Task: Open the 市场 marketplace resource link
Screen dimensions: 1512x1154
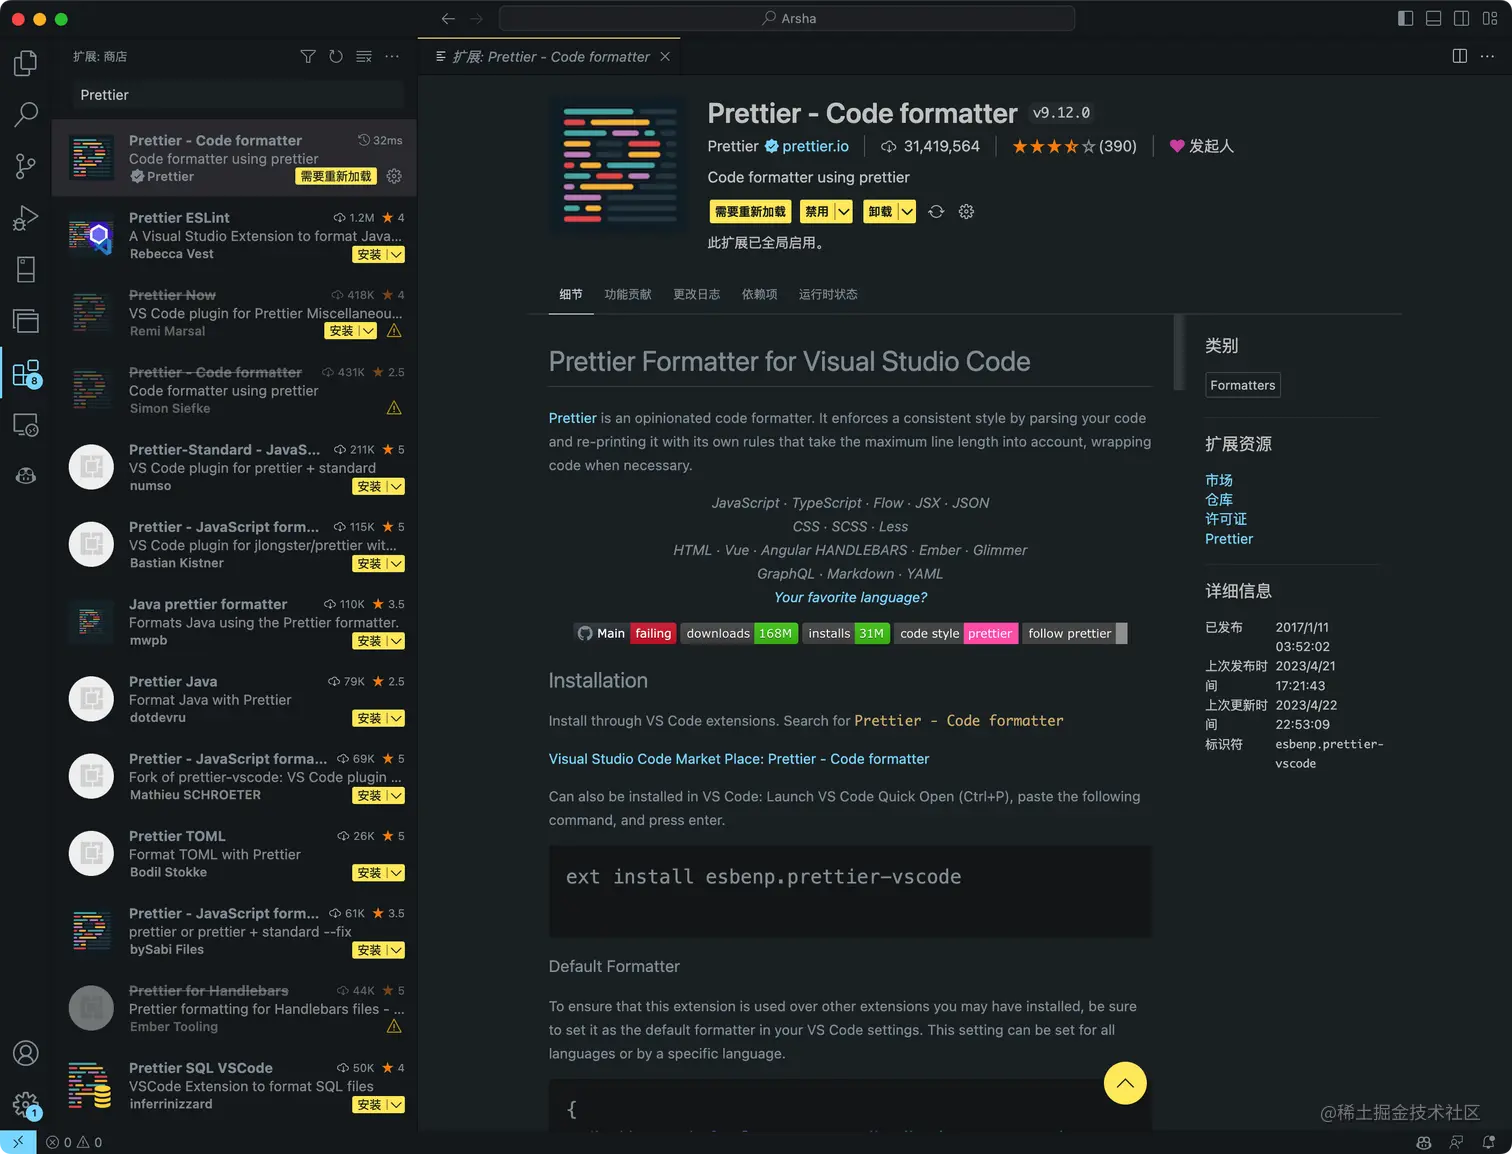Action: click(1219, 481)
